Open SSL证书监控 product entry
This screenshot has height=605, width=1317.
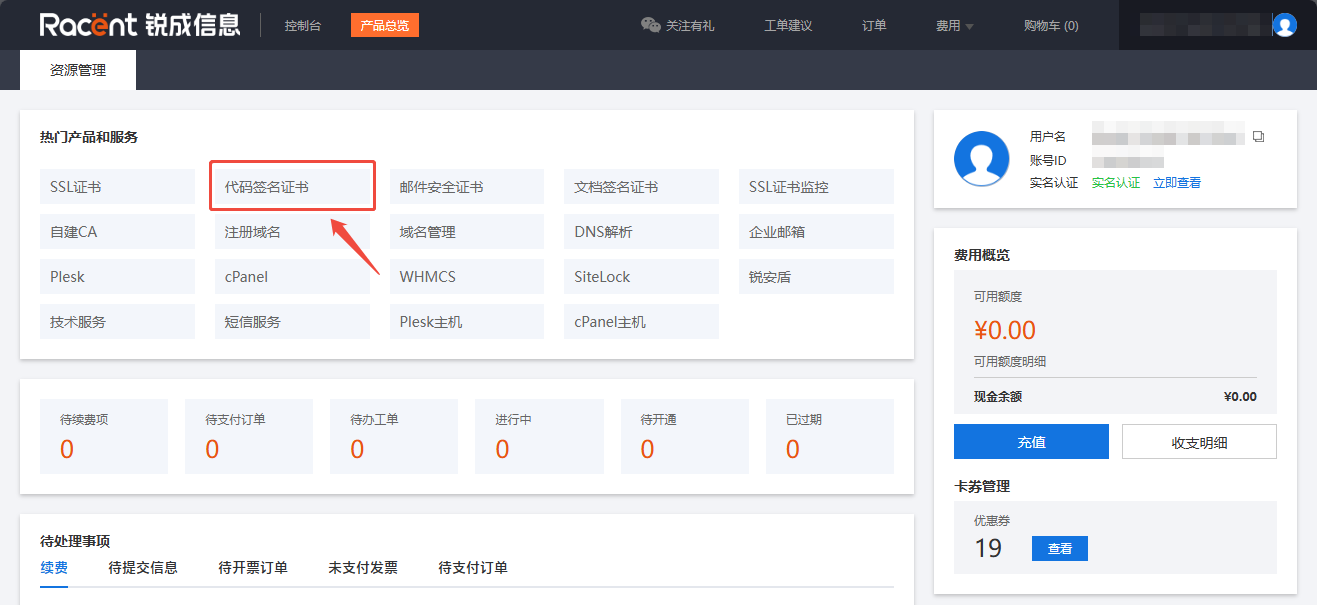(x=815, y=186)
